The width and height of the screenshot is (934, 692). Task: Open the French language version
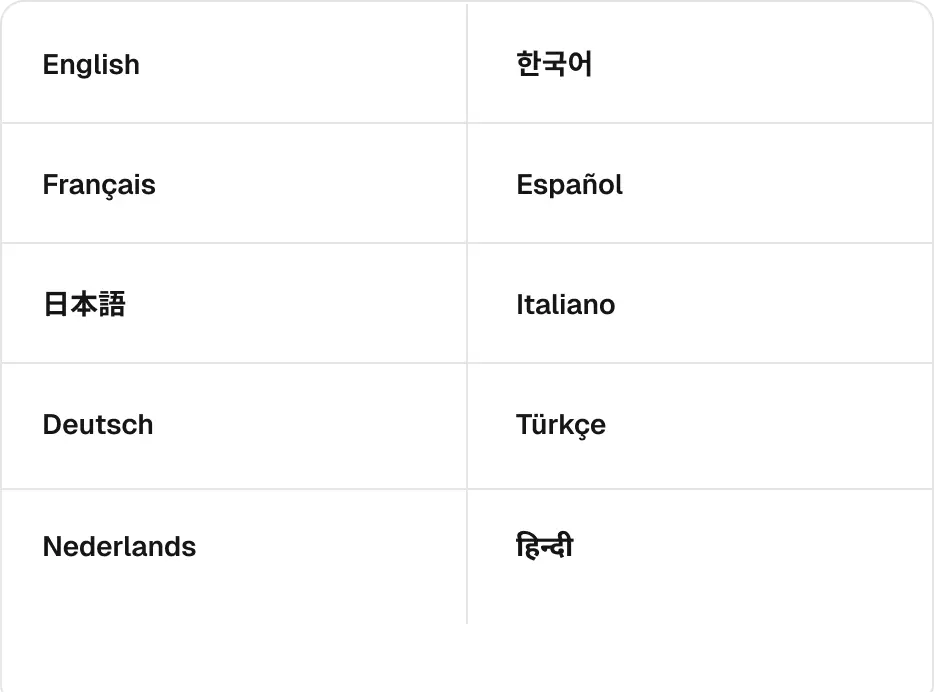tap(99, 185)
